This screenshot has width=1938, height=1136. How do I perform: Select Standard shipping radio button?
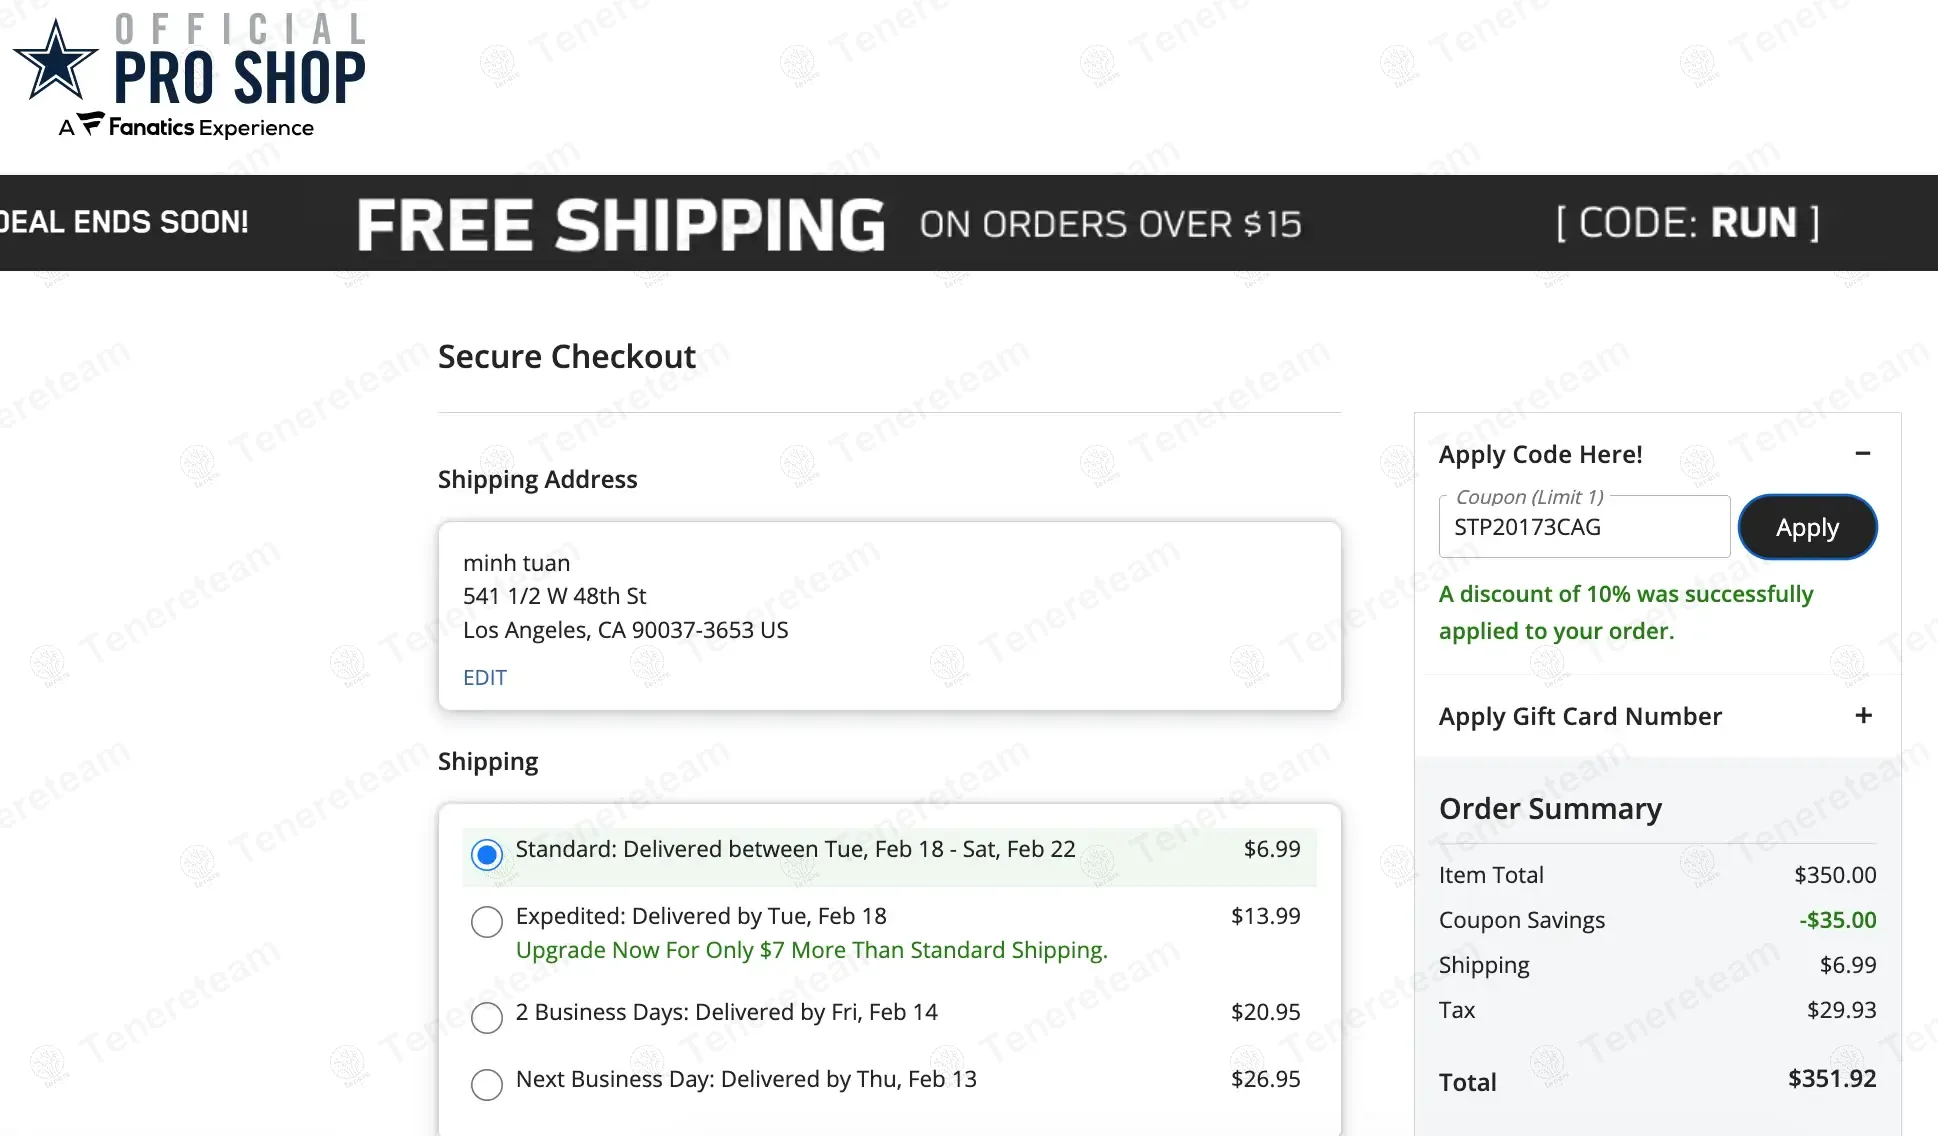click(487, 855)
